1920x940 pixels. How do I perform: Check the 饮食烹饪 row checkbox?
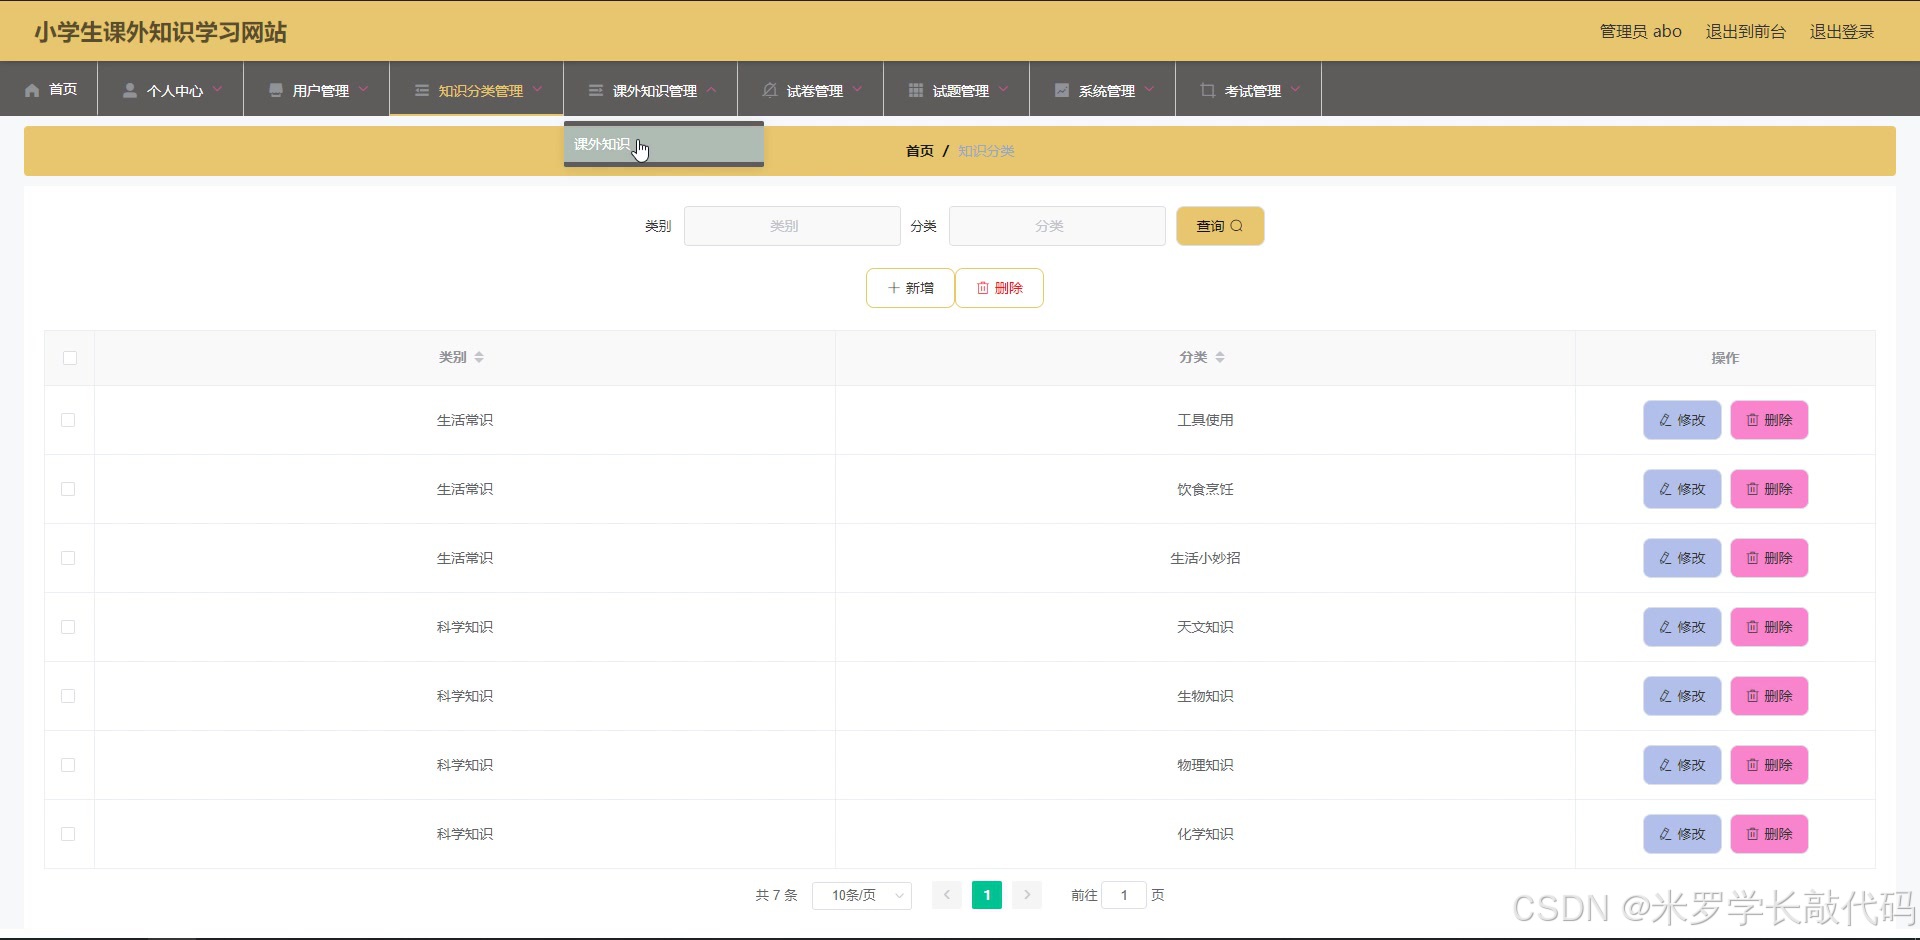coord(68,489)
